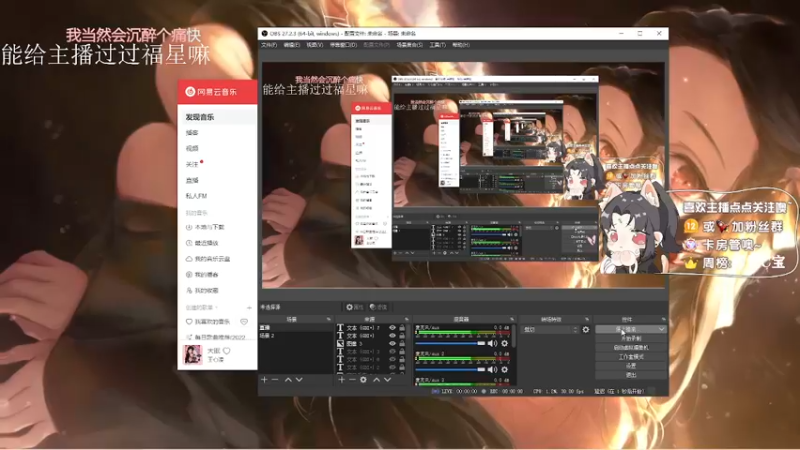800x450 pixels.
Task: Toggle the lock on source 文本 (GDI+) 7
Action: pyautogui.click(x=402, y=328)
